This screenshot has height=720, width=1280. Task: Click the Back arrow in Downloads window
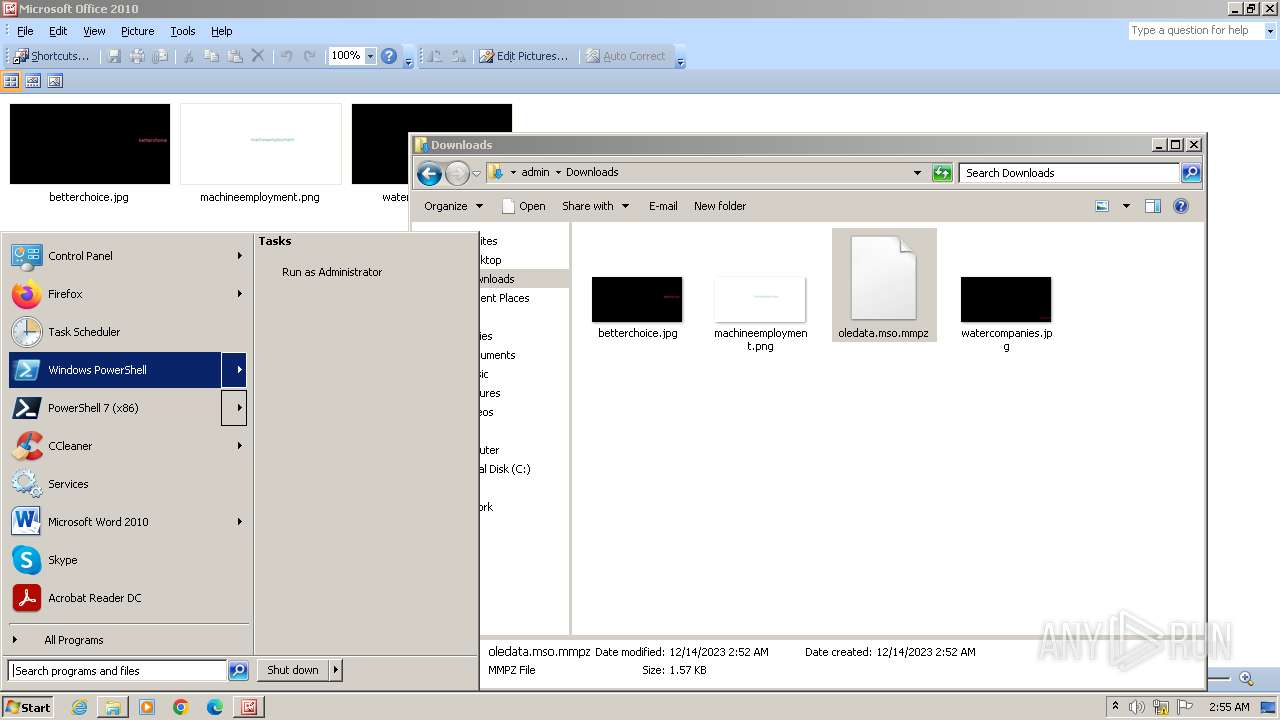pyautogui.click(x=429, y=173)
